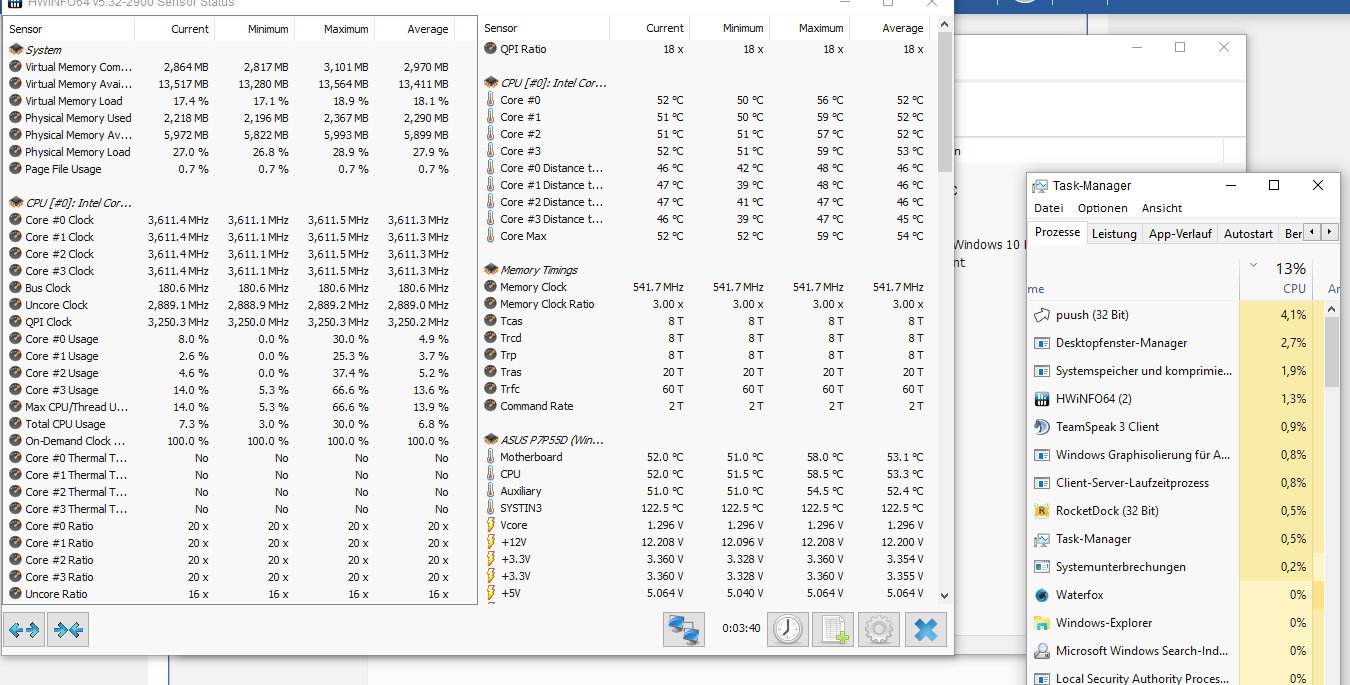Open HWiNFO sensor settings gear icon

[879, 630]
